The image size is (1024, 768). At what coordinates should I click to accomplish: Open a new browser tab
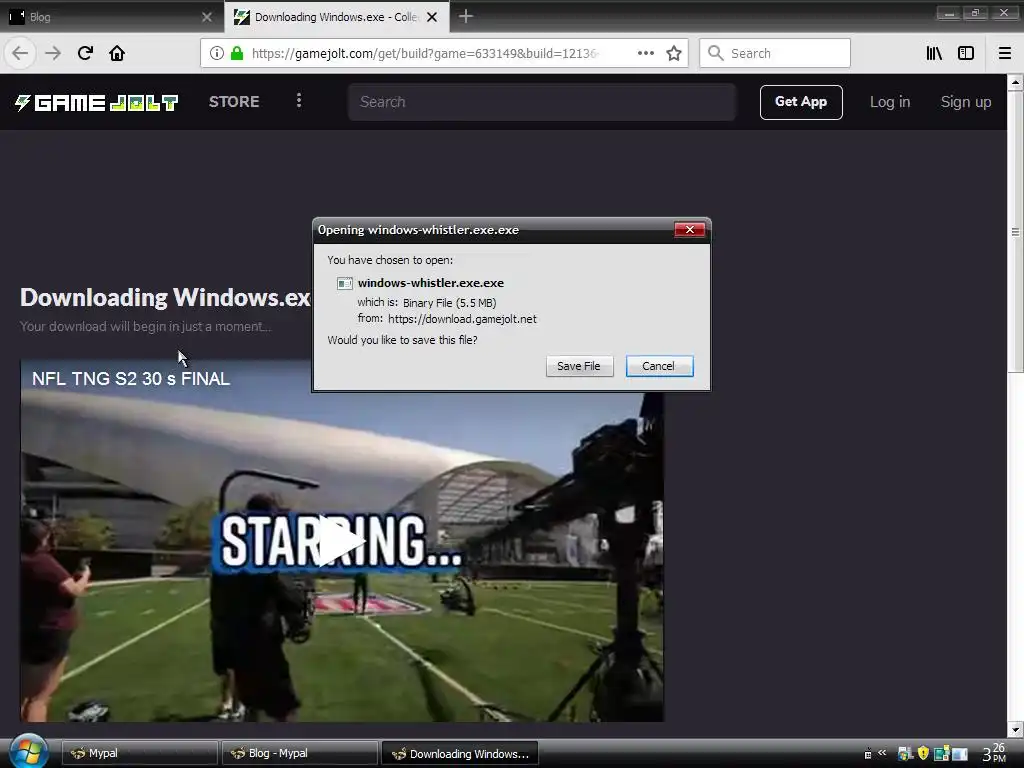coord(466,16)
